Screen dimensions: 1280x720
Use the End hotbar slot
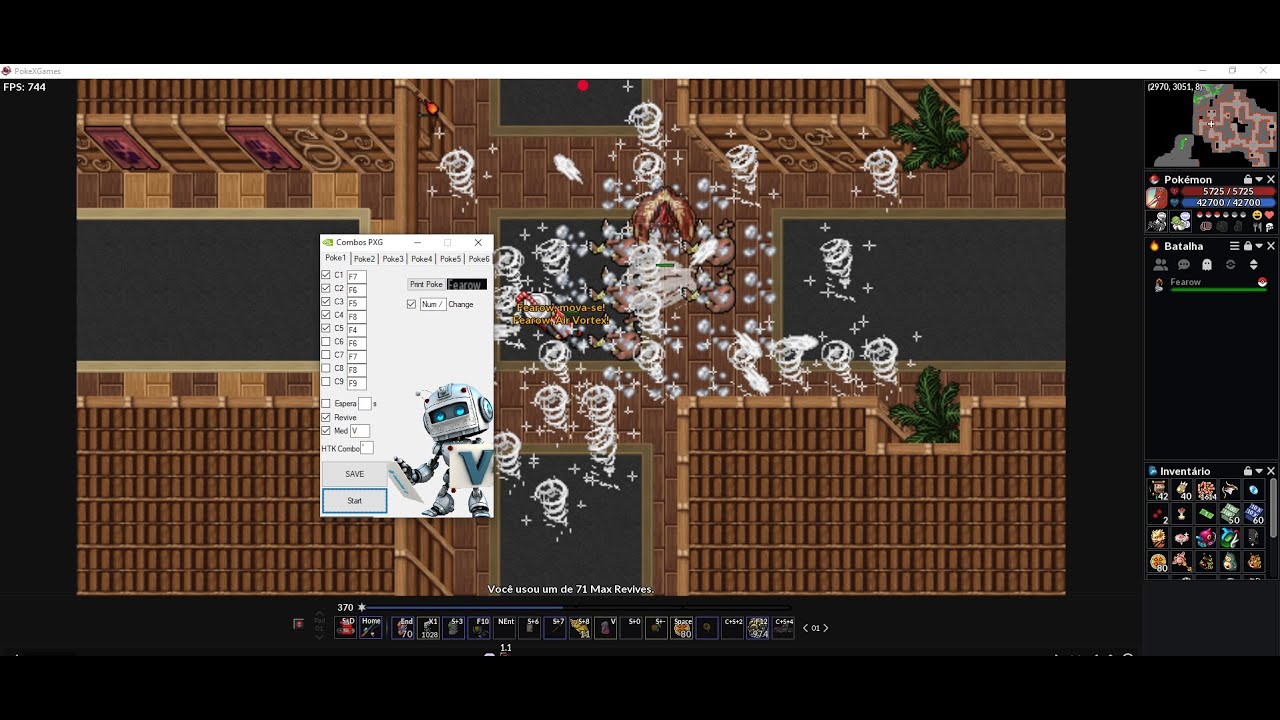click(404, 628)
